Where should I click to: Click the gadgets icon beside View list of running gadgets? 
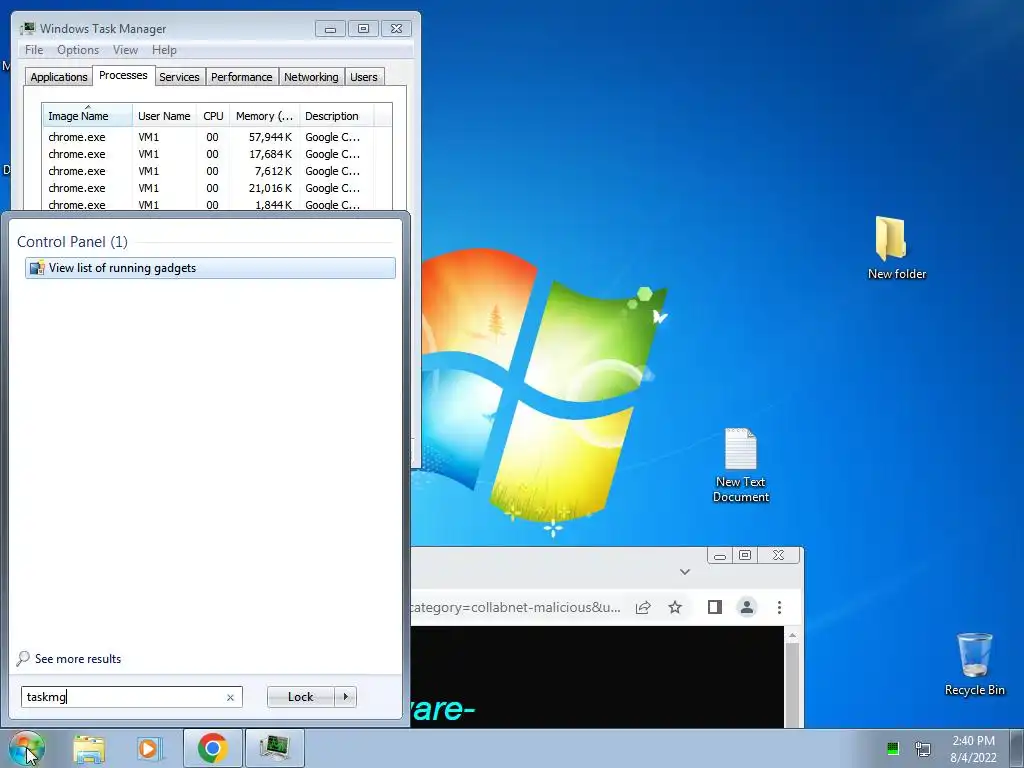coord(37,268)
